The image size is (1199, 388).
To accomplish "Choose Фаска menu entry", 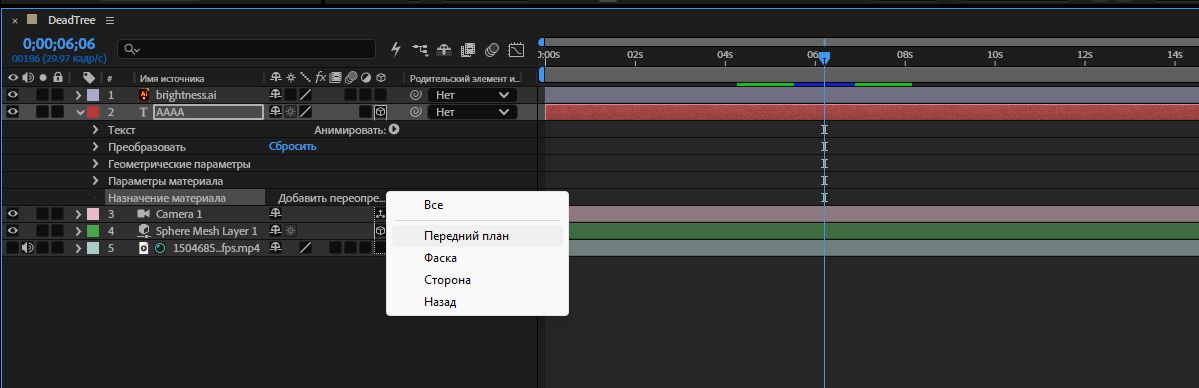I will click(477, 259).
